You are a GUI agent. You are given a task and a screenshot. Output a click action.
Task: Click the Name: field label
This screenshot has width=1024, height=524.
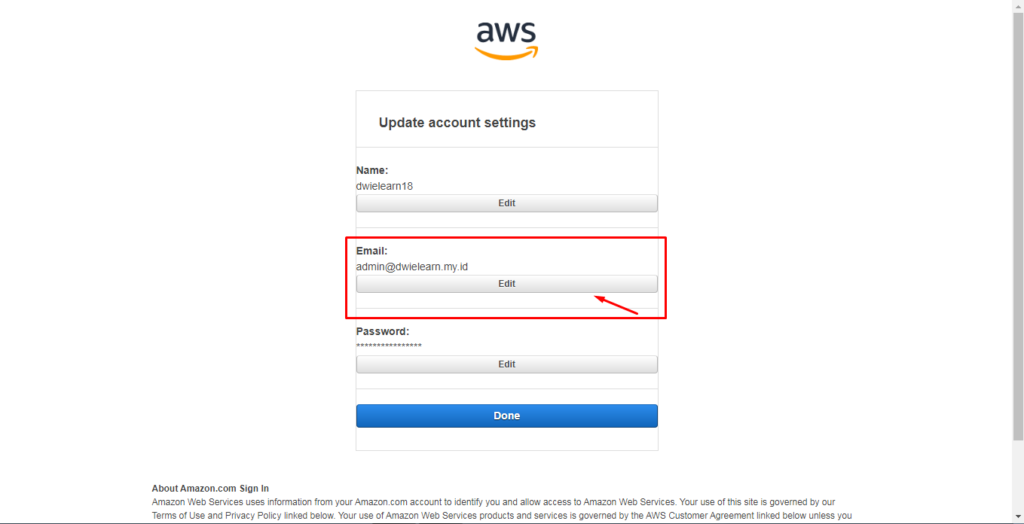[372, 170]
